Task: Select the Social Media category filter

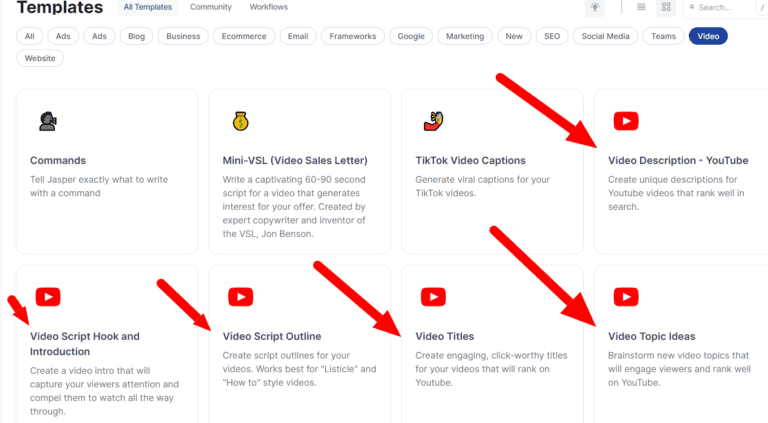Action: click(605, 36)
